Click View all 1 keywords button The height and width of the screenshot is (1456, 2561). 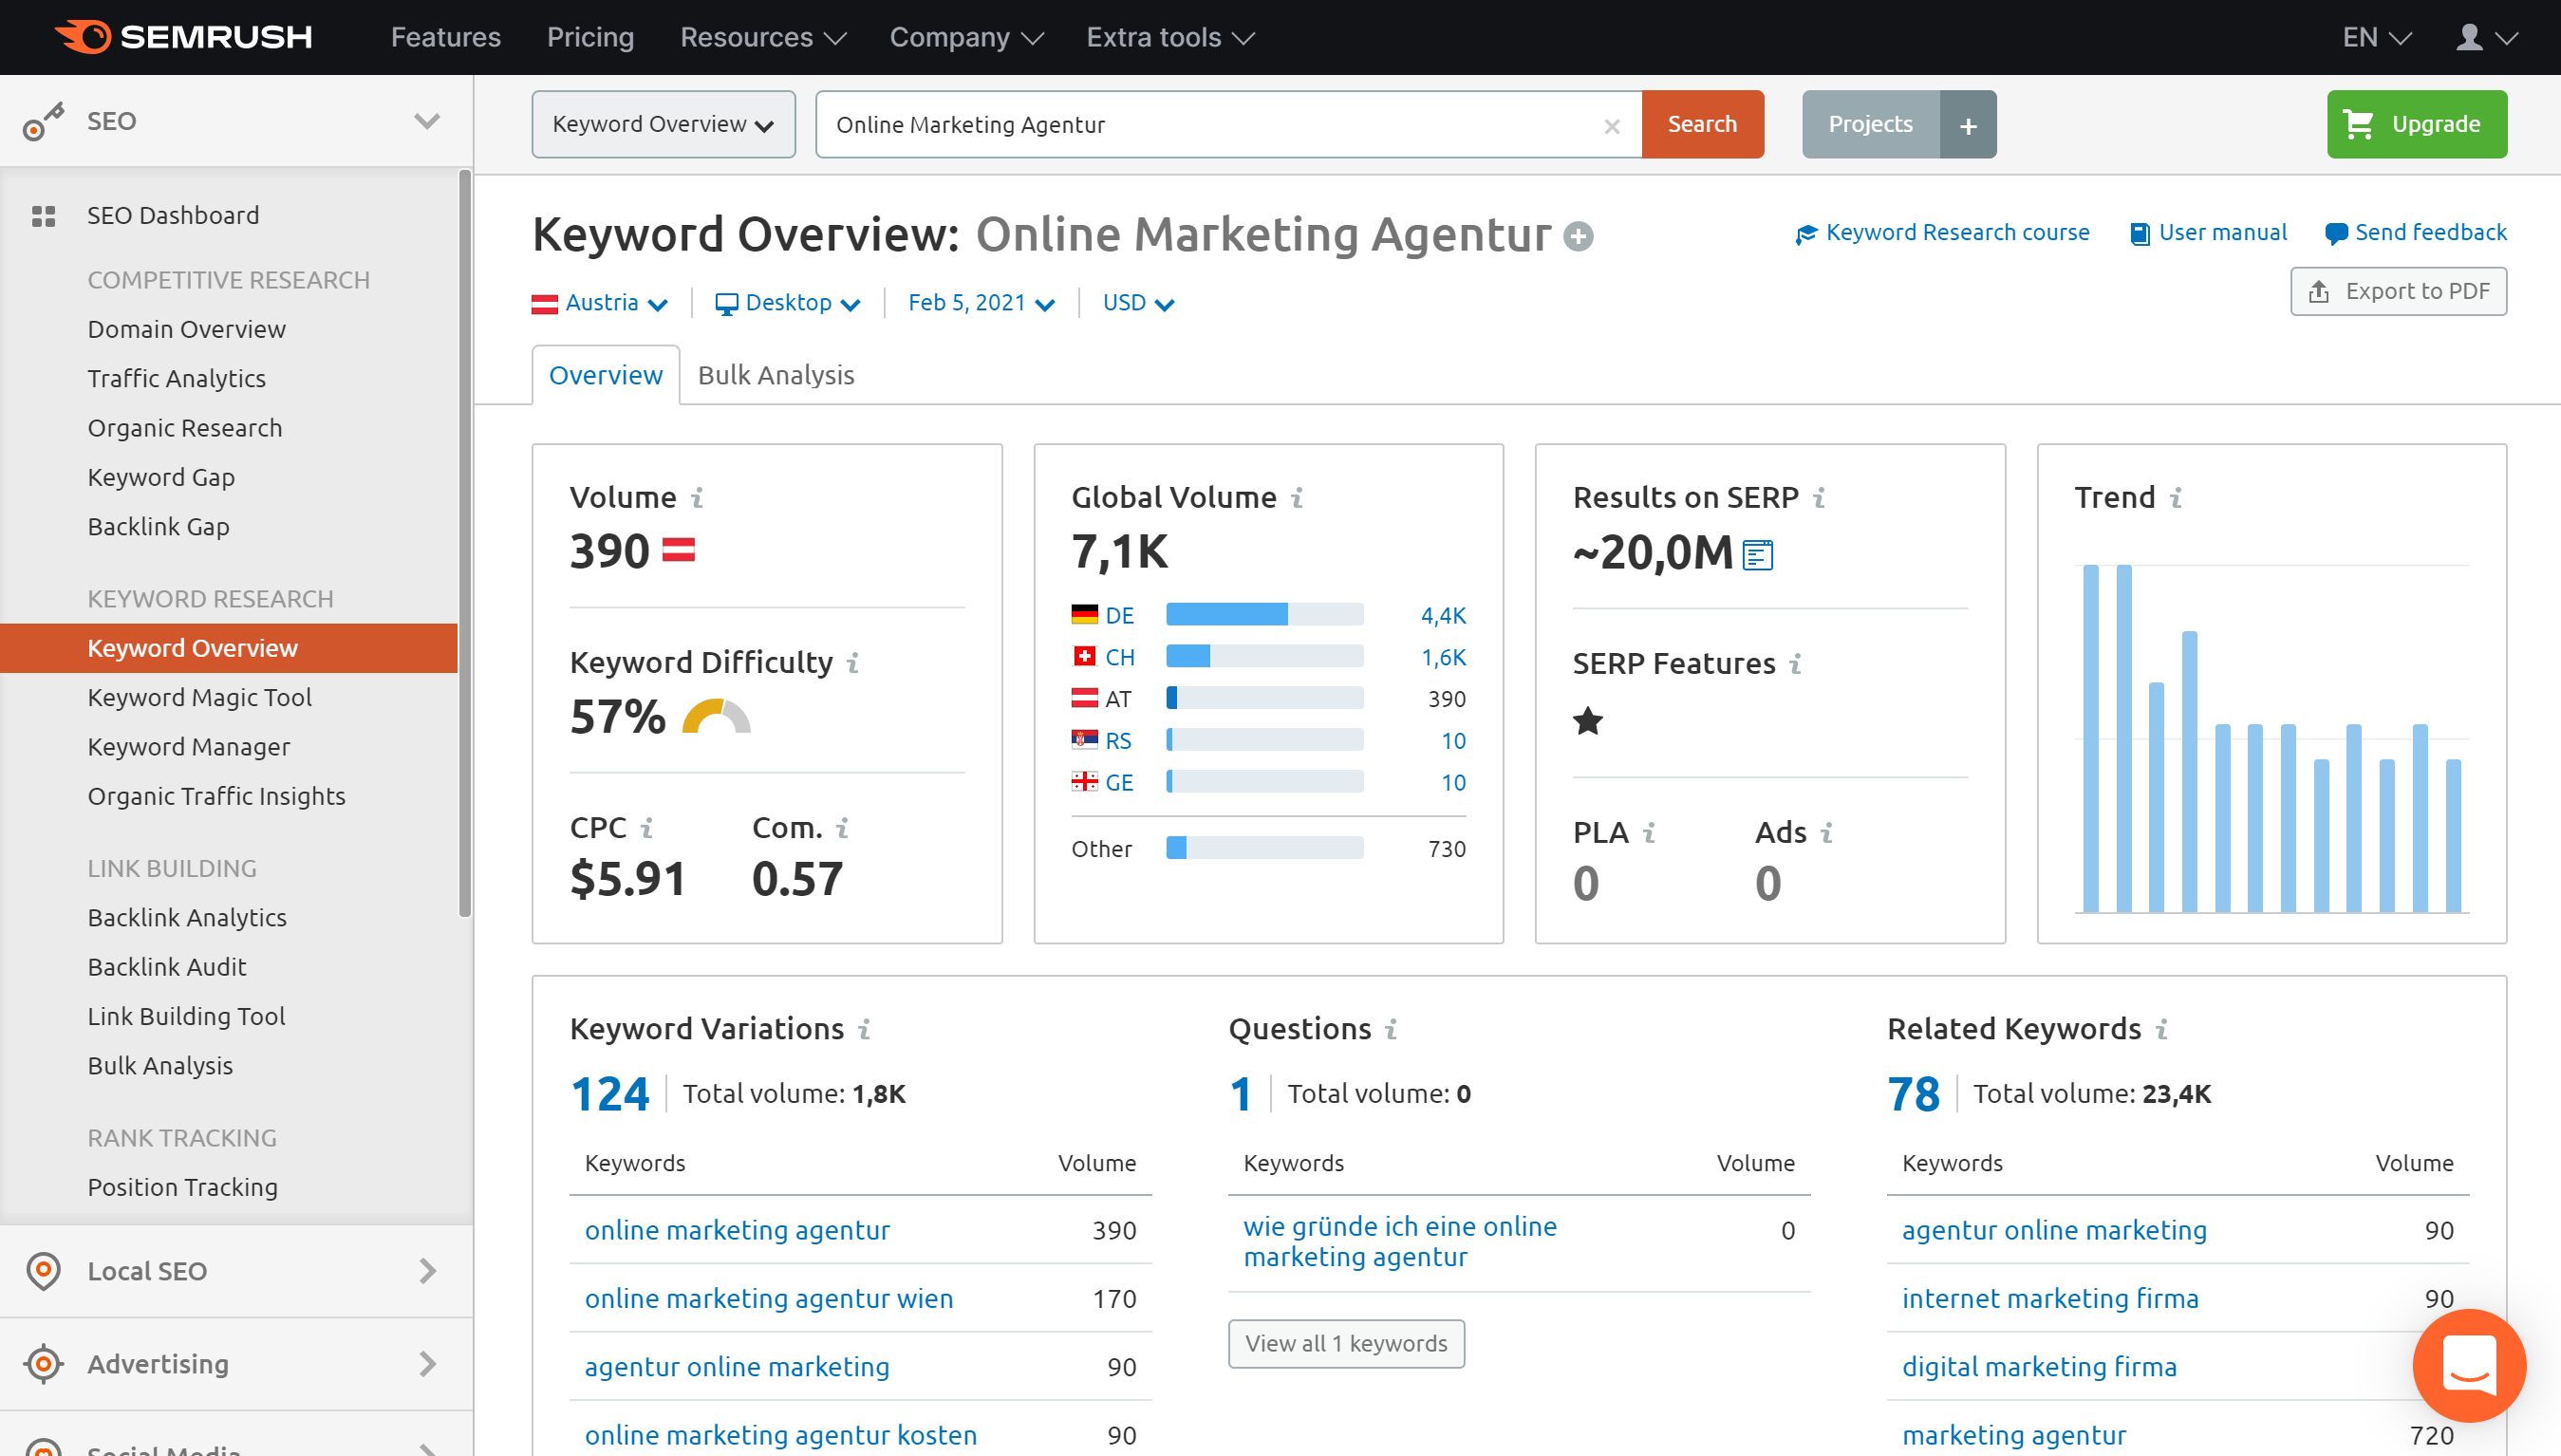tap(1346, 1343)
